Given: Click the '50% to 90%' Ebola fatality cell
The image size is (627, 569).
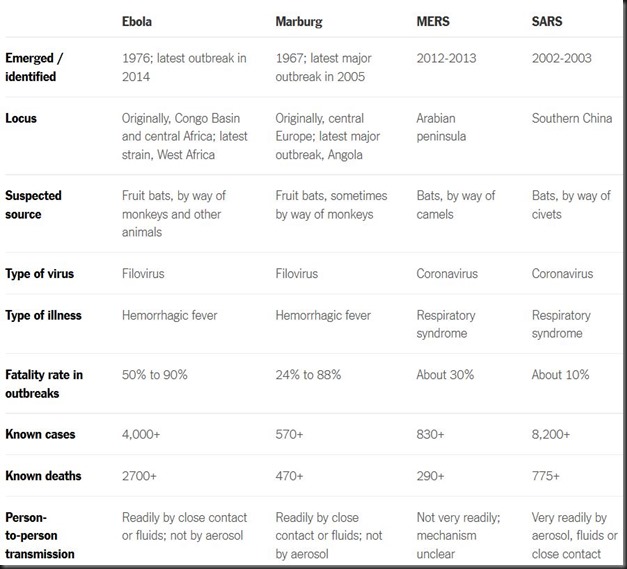Looking at the screenshot, I should 155,375.
